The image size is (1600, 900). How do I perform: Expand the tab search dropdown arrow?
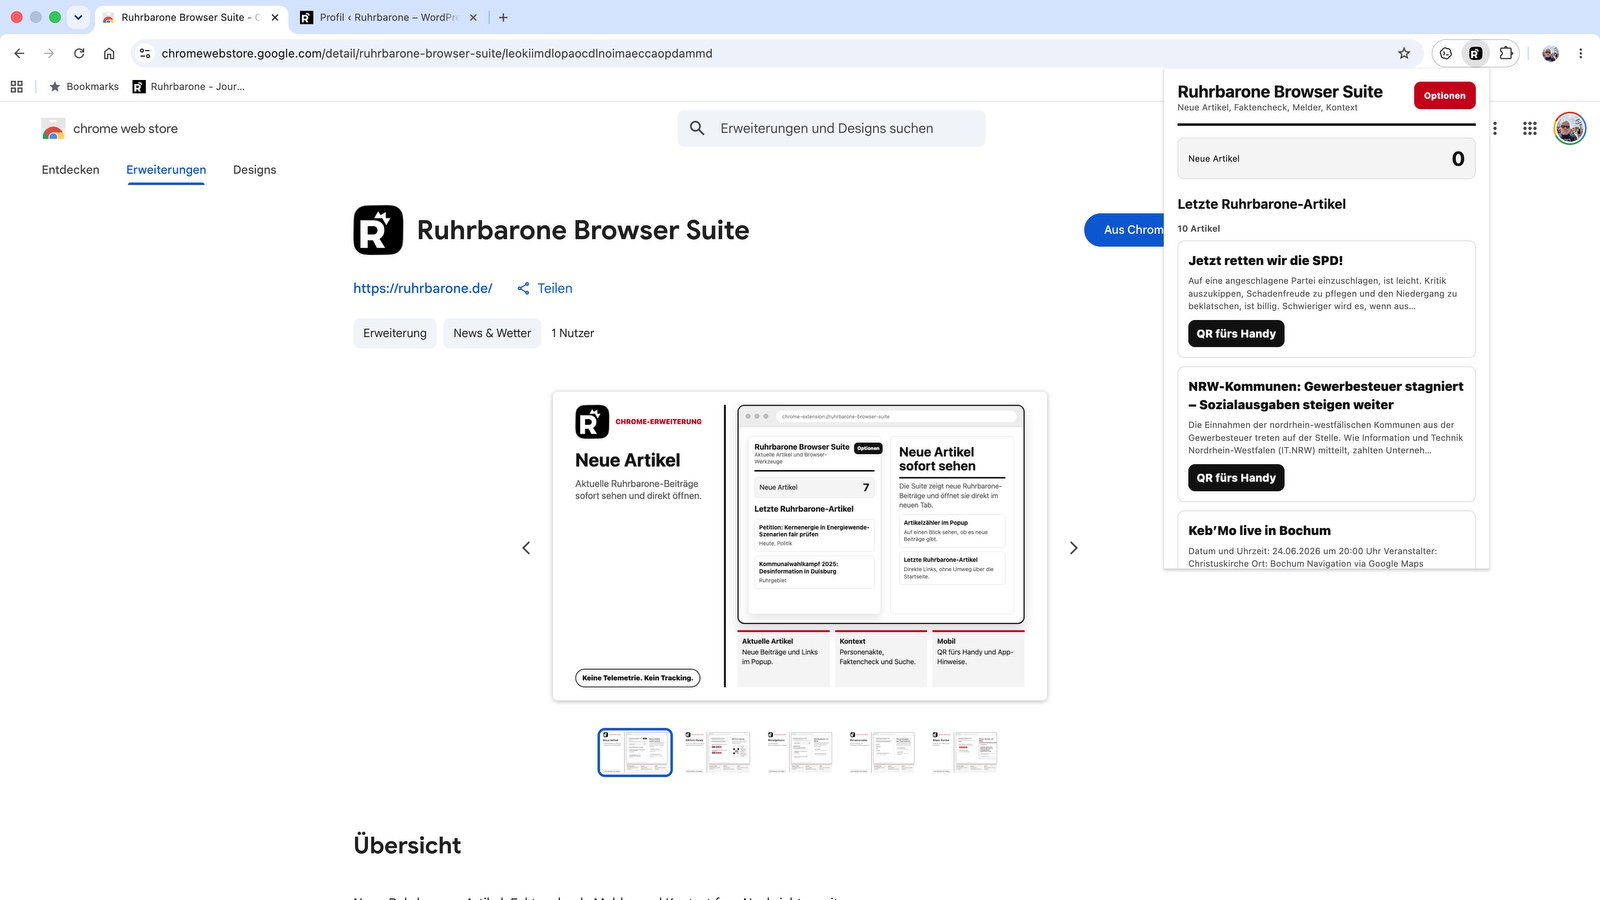click(78, 17)
